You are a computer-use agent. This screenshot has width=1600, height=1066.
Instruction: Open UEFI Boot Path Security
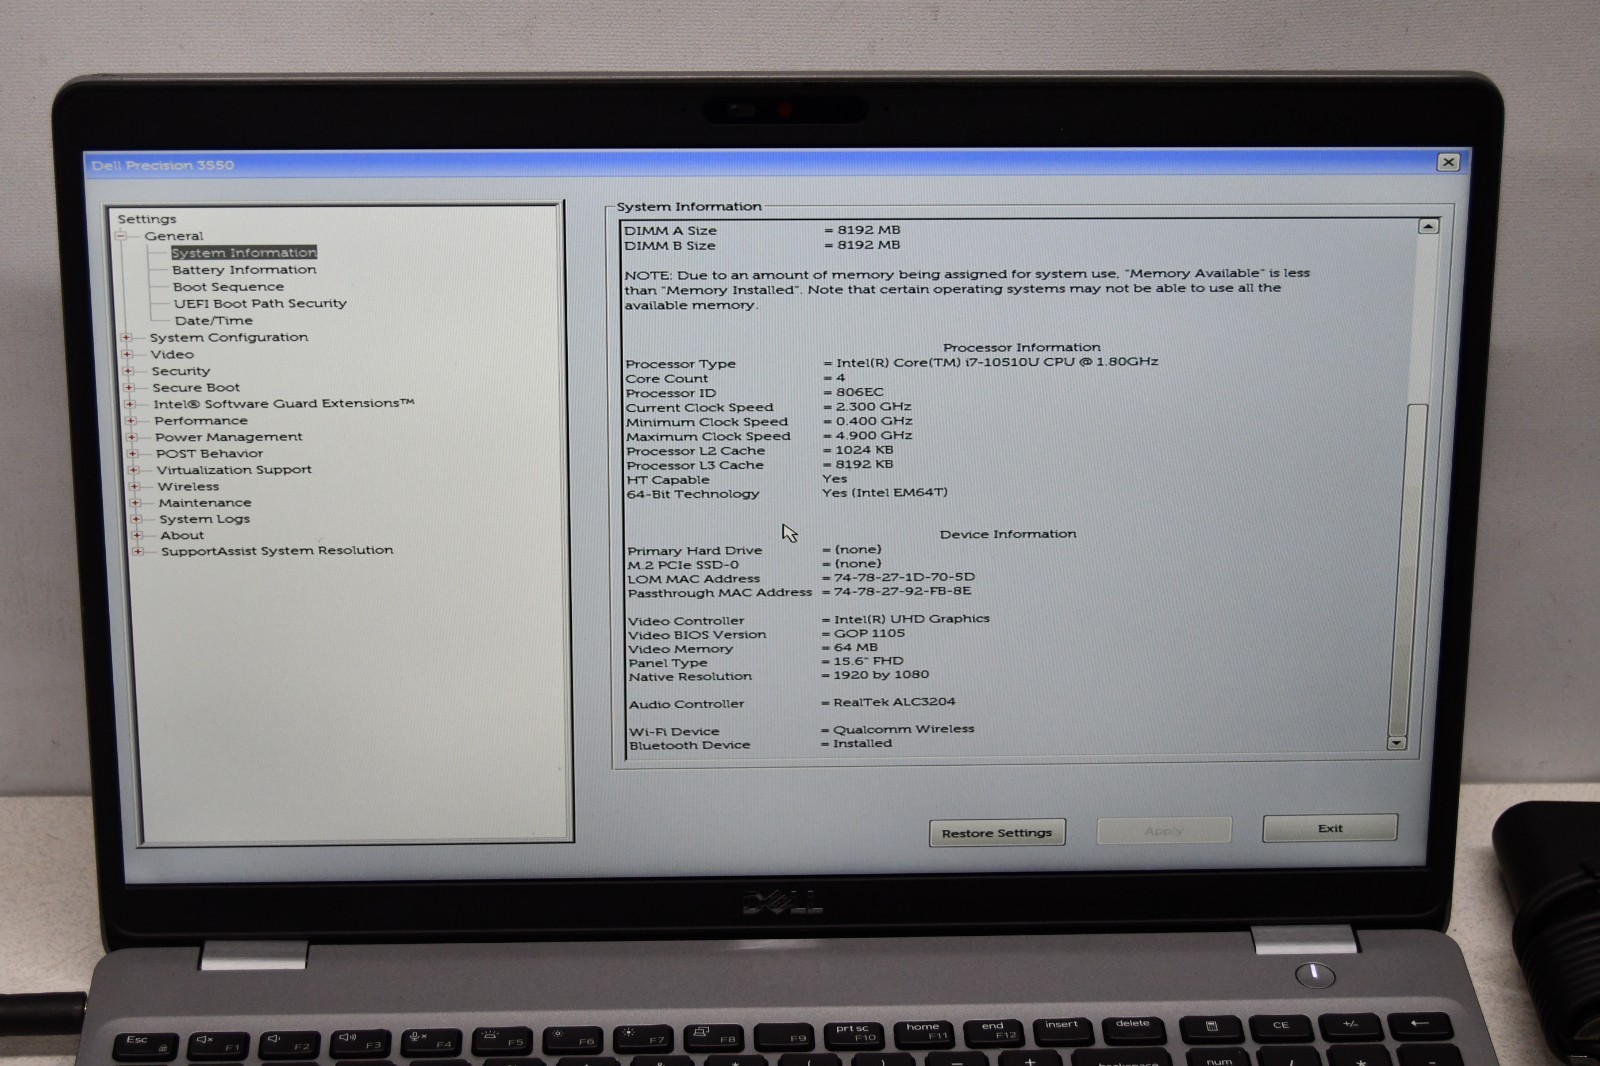[260, 303]
